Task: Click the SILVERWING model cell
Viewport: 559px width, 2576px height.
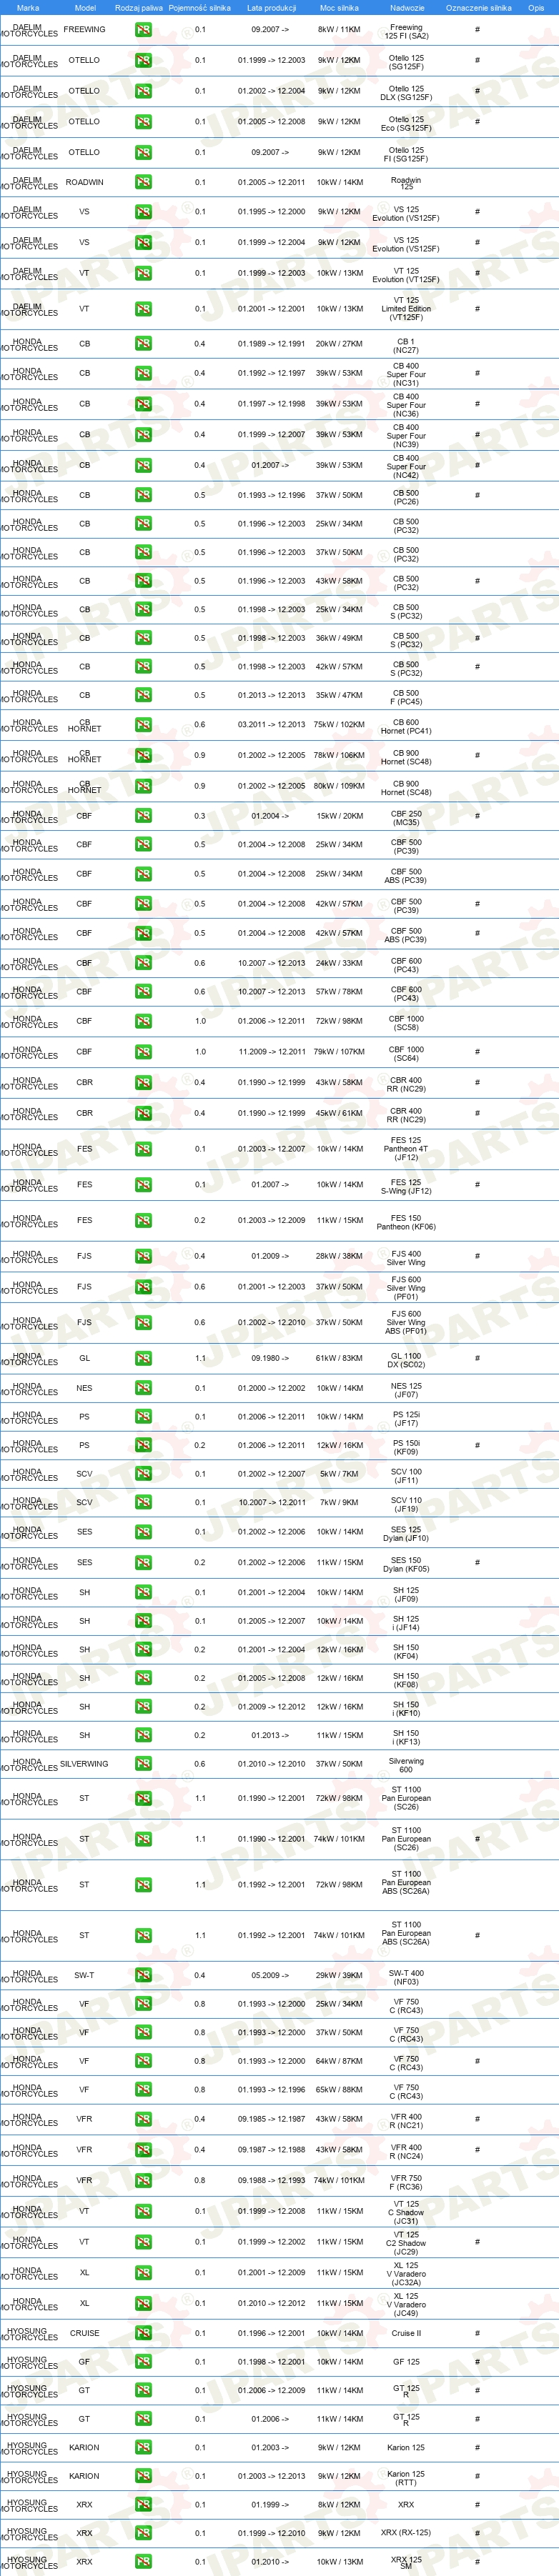Action: [x=84, y=1764]
